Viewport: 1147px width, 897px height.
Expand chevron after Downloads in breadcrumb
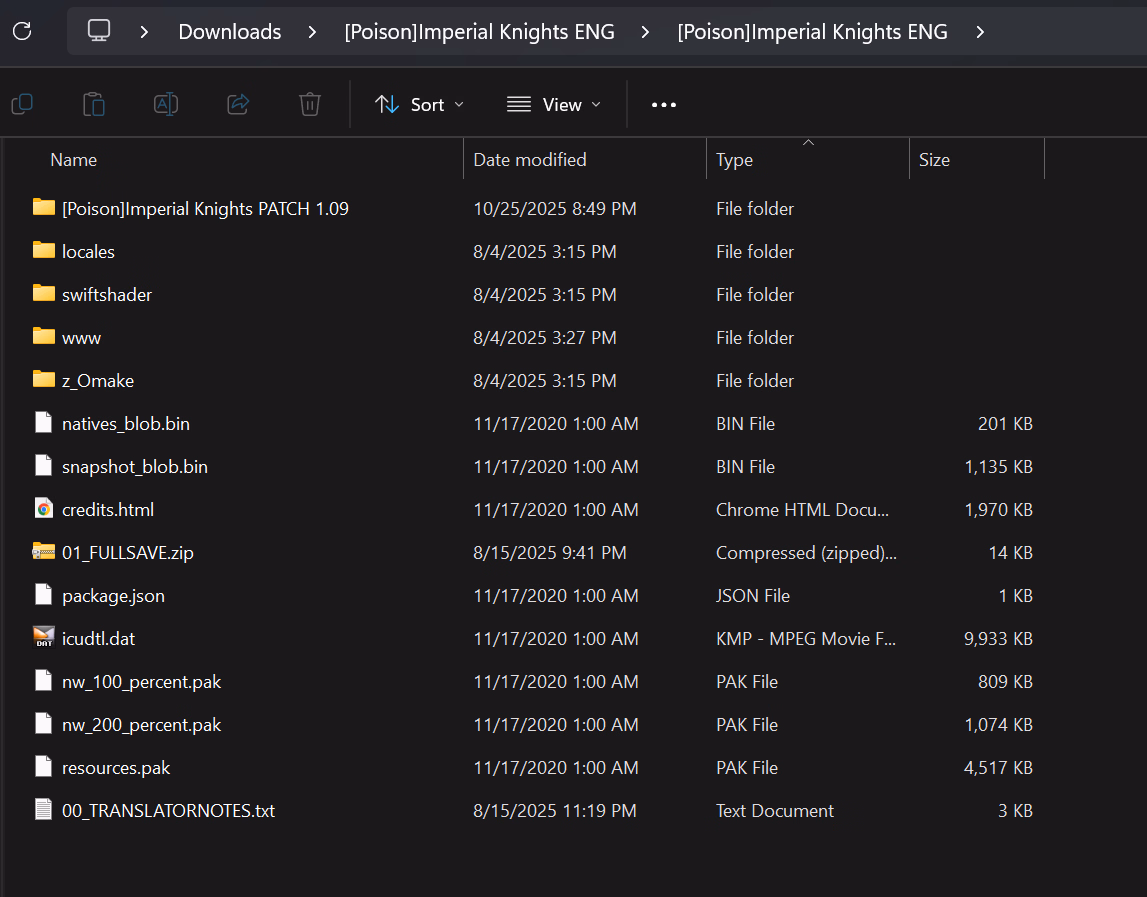point(313,32)
